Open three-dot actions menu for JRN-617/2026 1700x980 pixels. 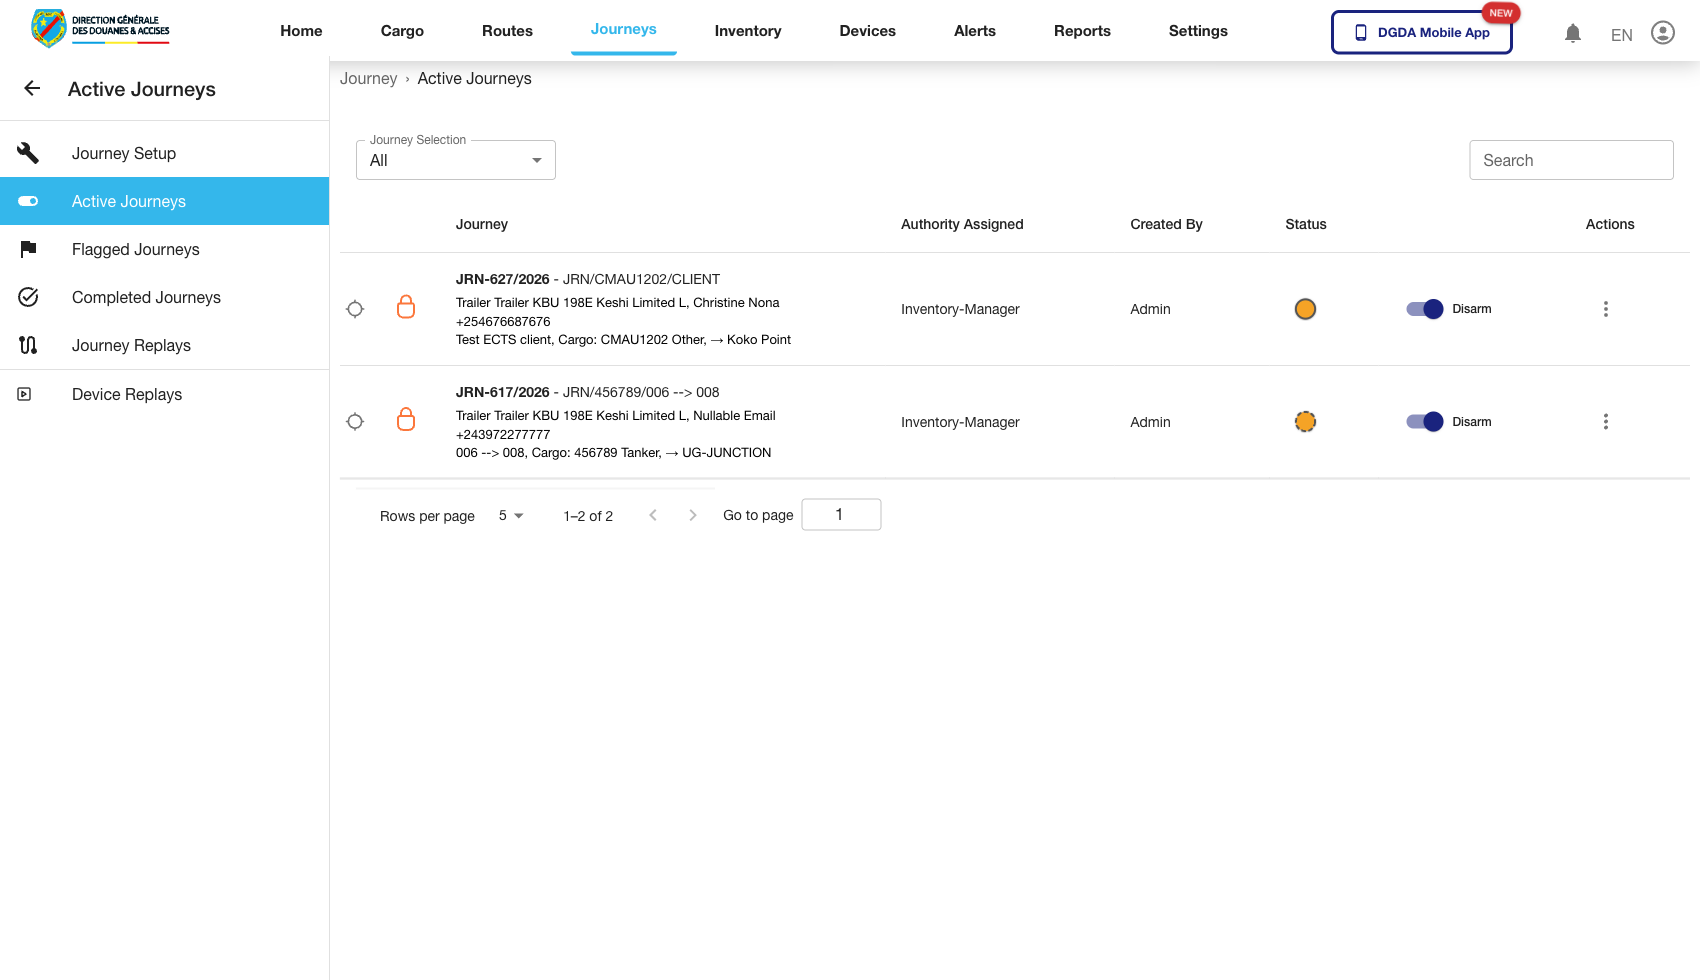[1605, 422]
